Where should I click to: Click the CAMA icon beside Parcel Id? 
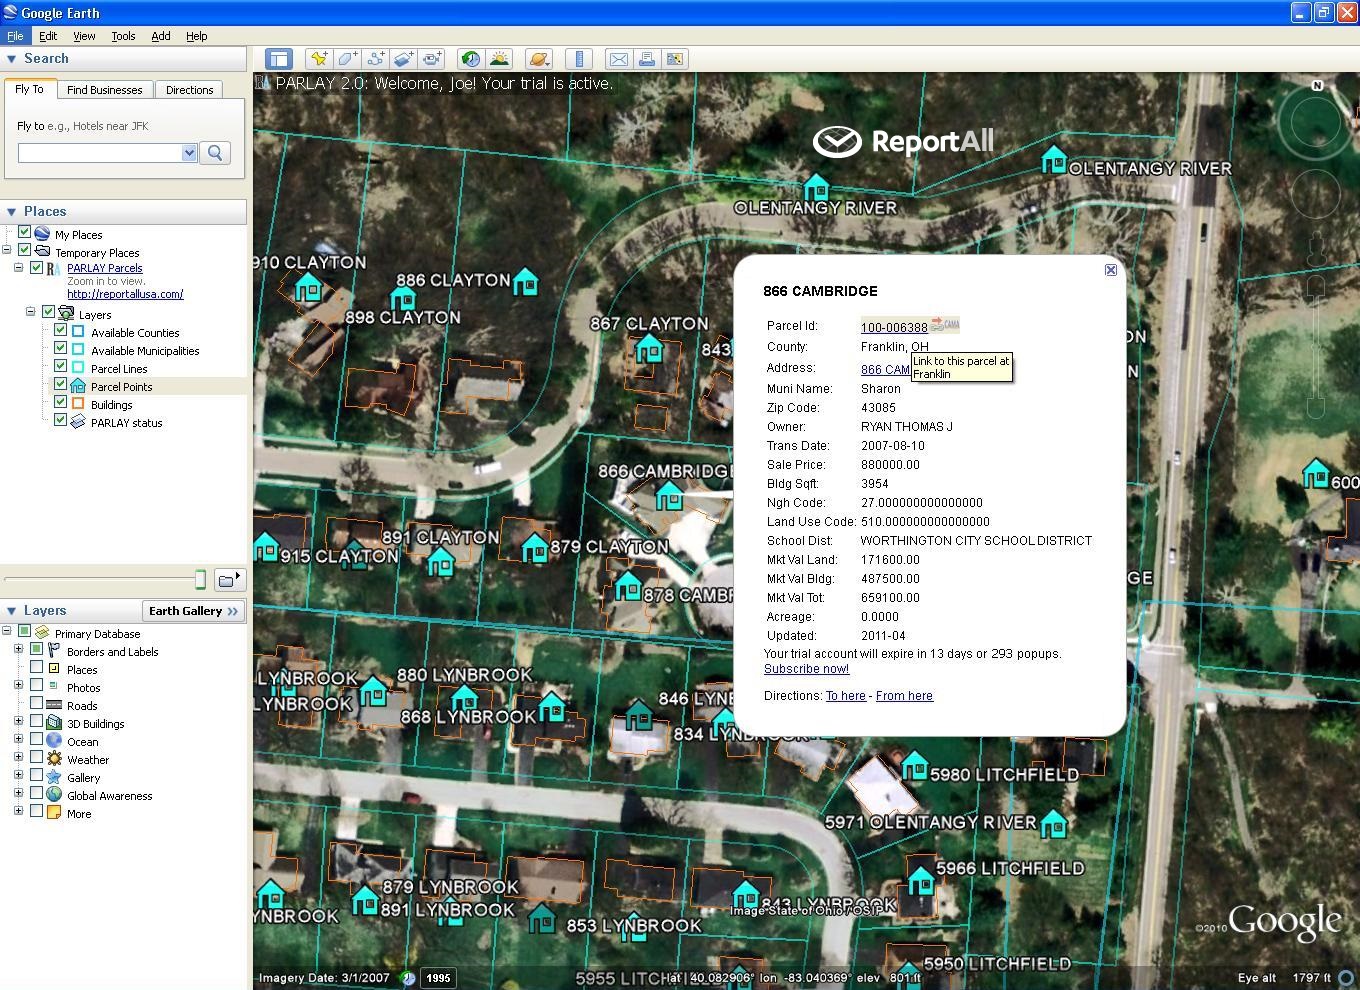coord(945,325)
